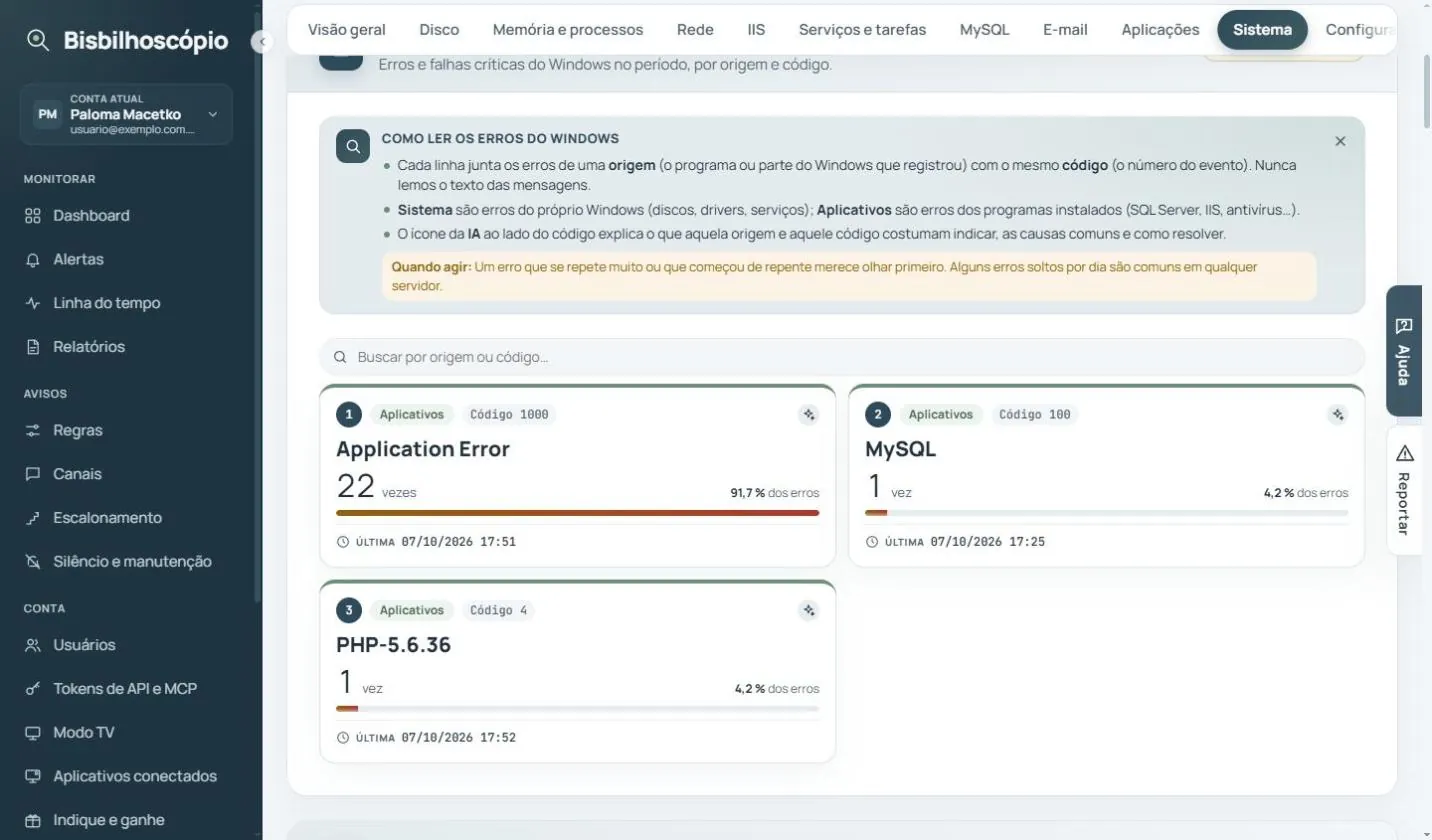
Task: Click the 'Código 100' badge on MySQL card
Action: 1034,414
